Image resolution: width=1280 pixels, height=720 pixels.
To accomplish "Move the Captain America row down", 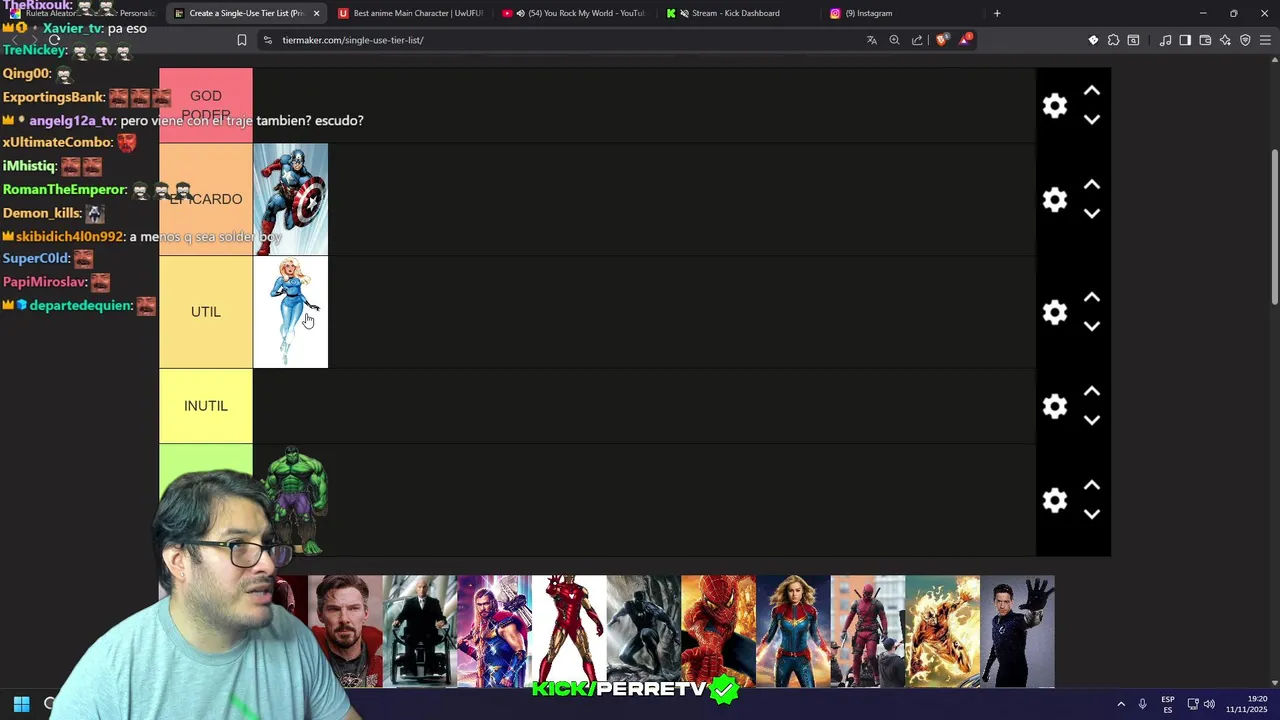I will pyautogui.click(x=1092, y=213).
